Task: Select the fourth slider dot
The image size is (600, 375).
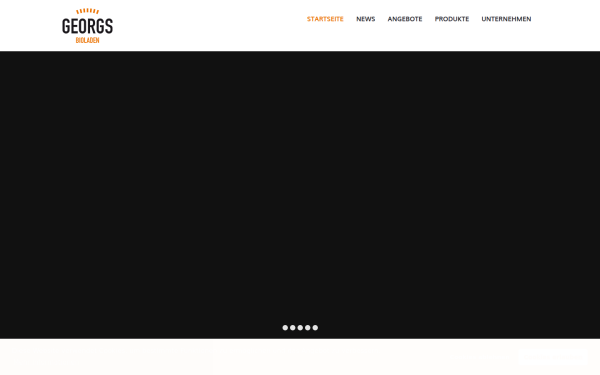Action: pos(308,328)
